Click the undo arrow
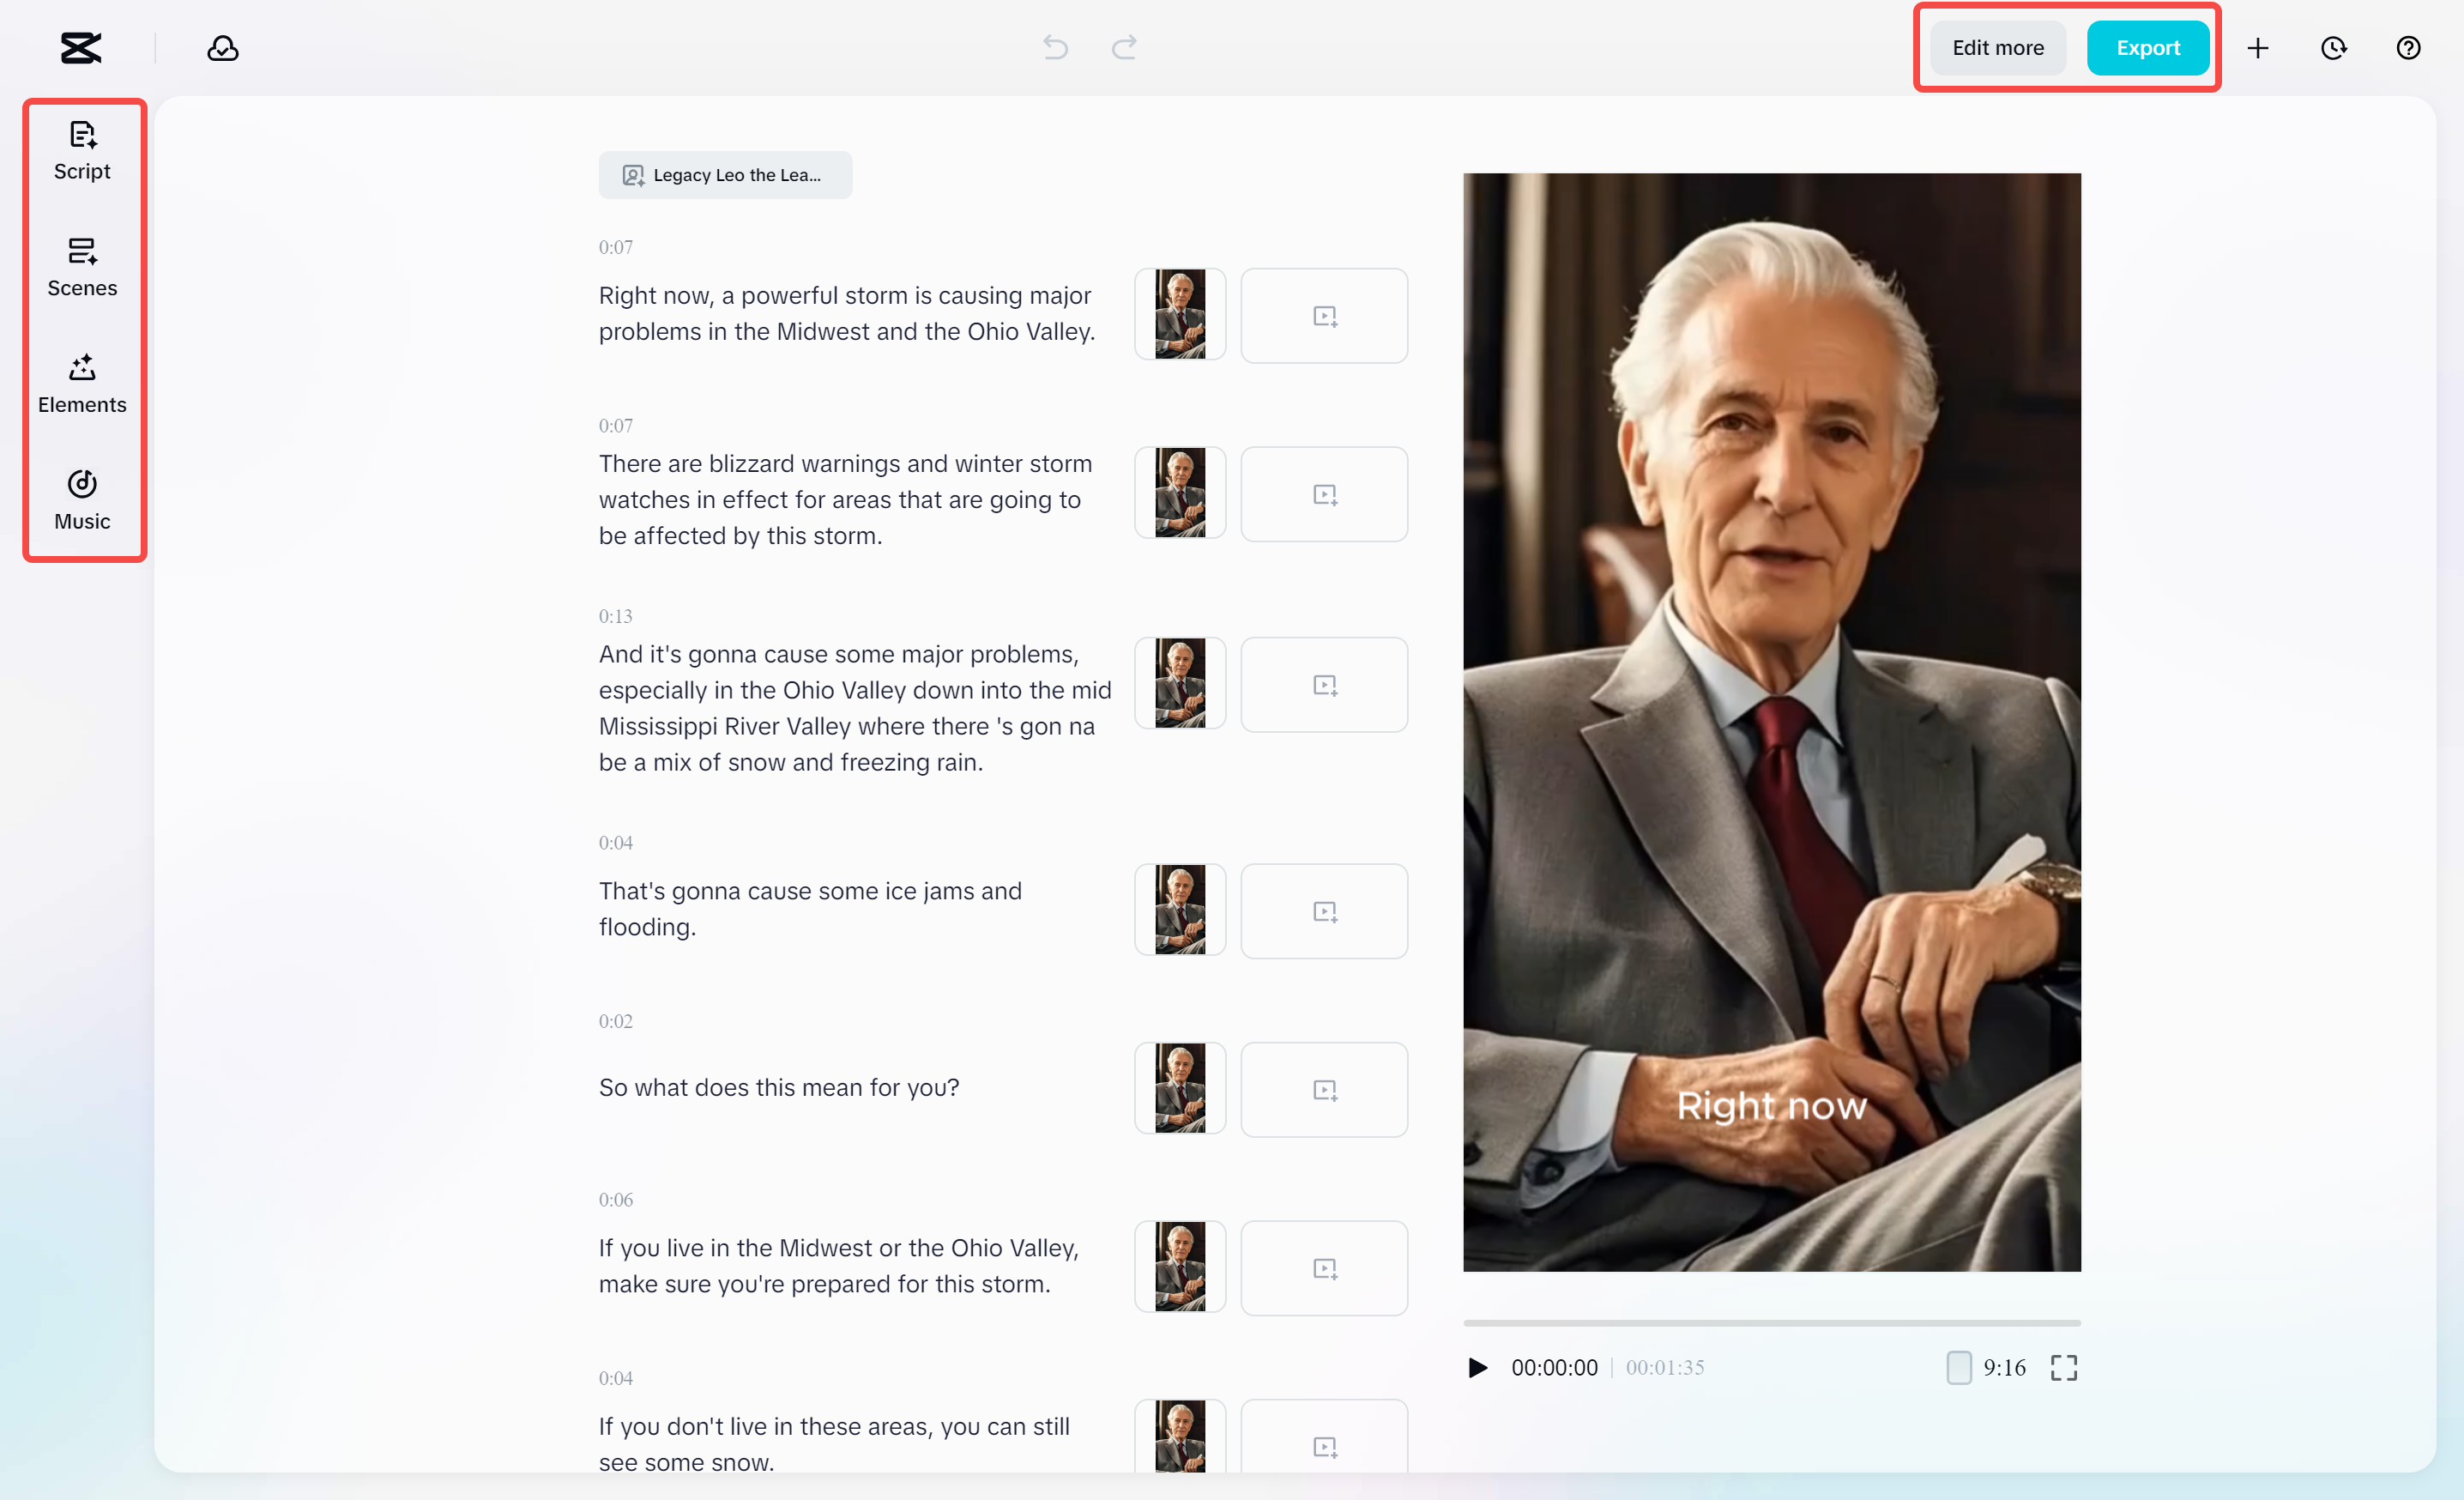Screen dimensions: 2464x1500 pyautogui.click(x=1055, y=47)
